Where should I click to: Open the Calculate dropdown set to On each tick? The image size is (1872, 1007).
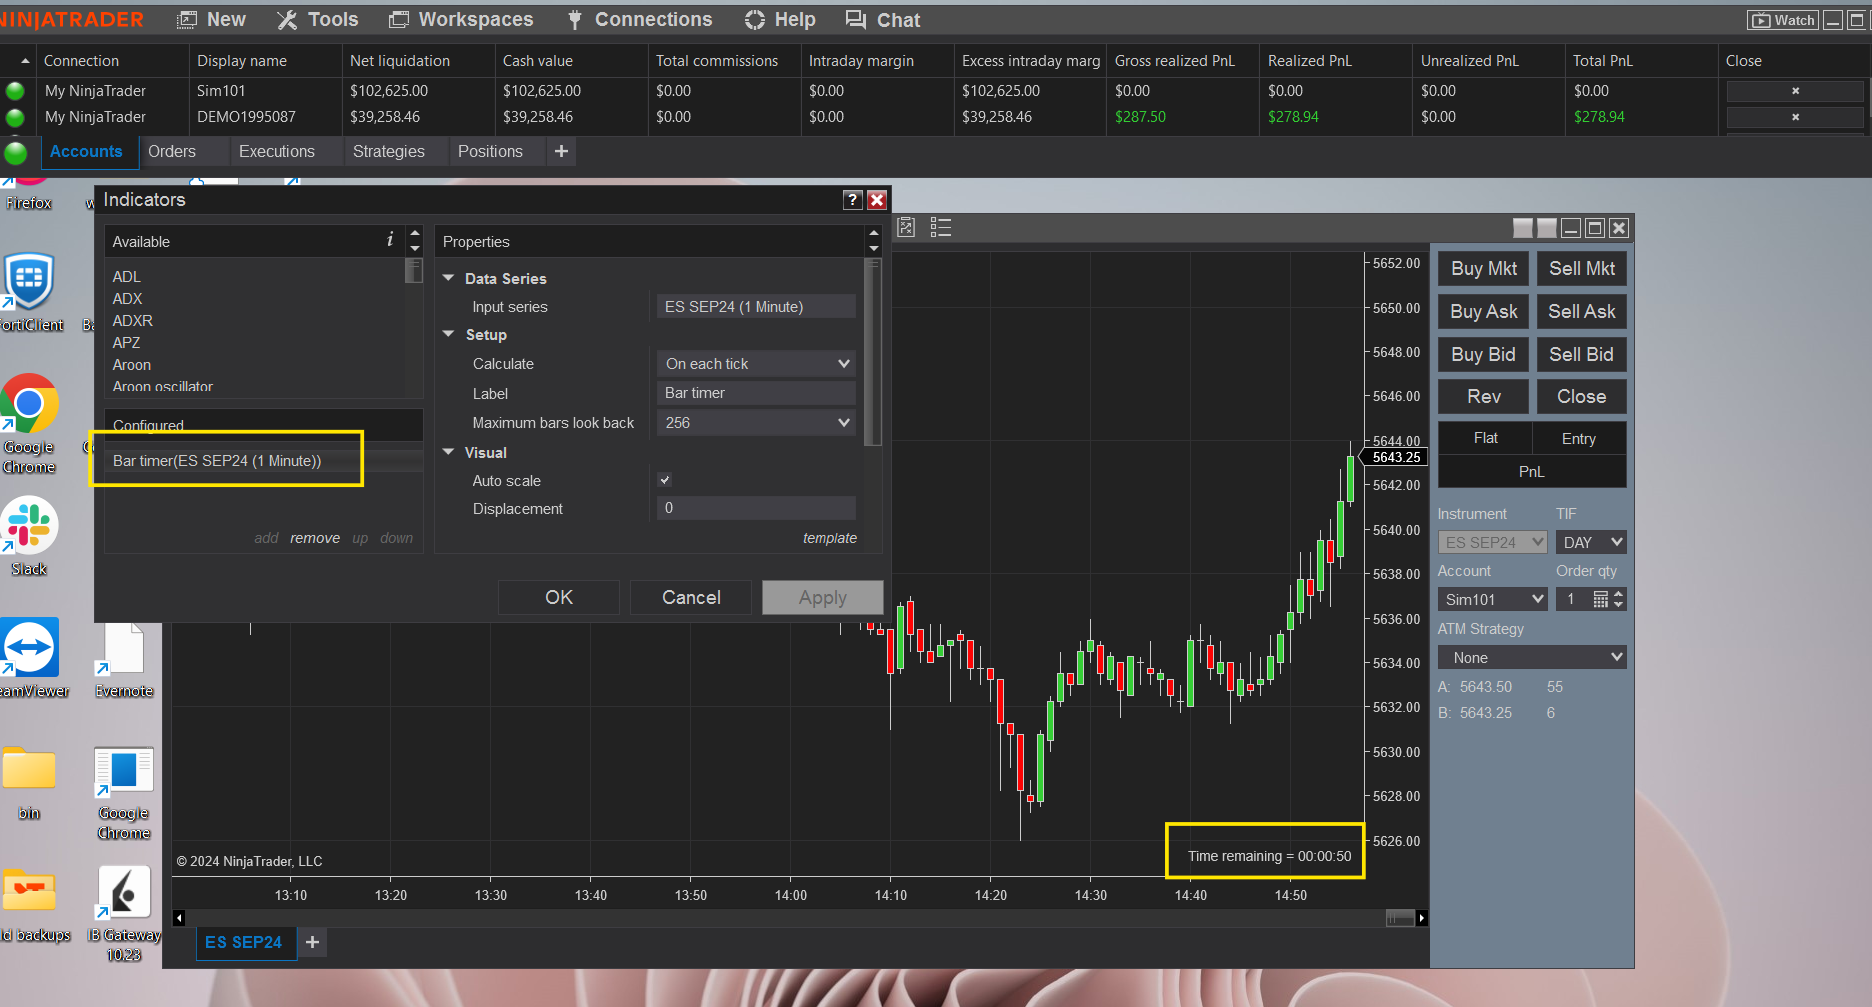pos(756,364)
